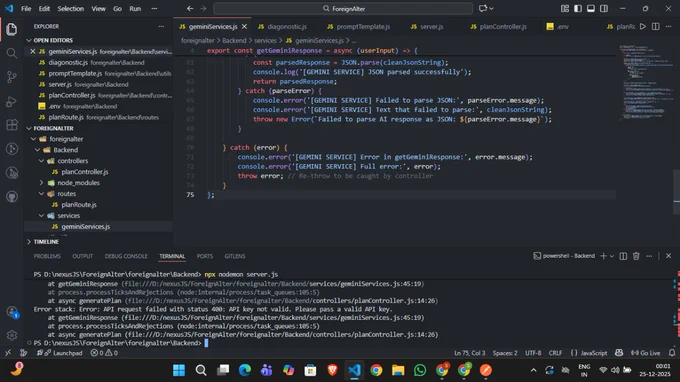Switch to diagonostic.js editor tab
The image size is (680, 382).
pyautogui.click(x=283, y=26)
